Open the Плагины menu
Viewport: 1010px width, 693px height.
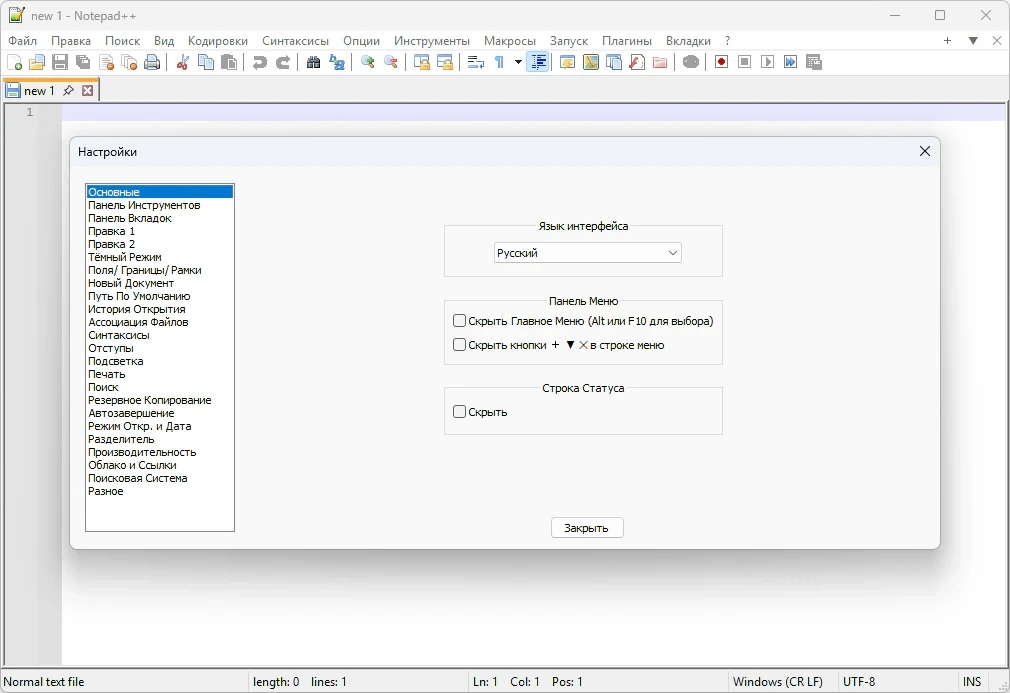(627, 41)
